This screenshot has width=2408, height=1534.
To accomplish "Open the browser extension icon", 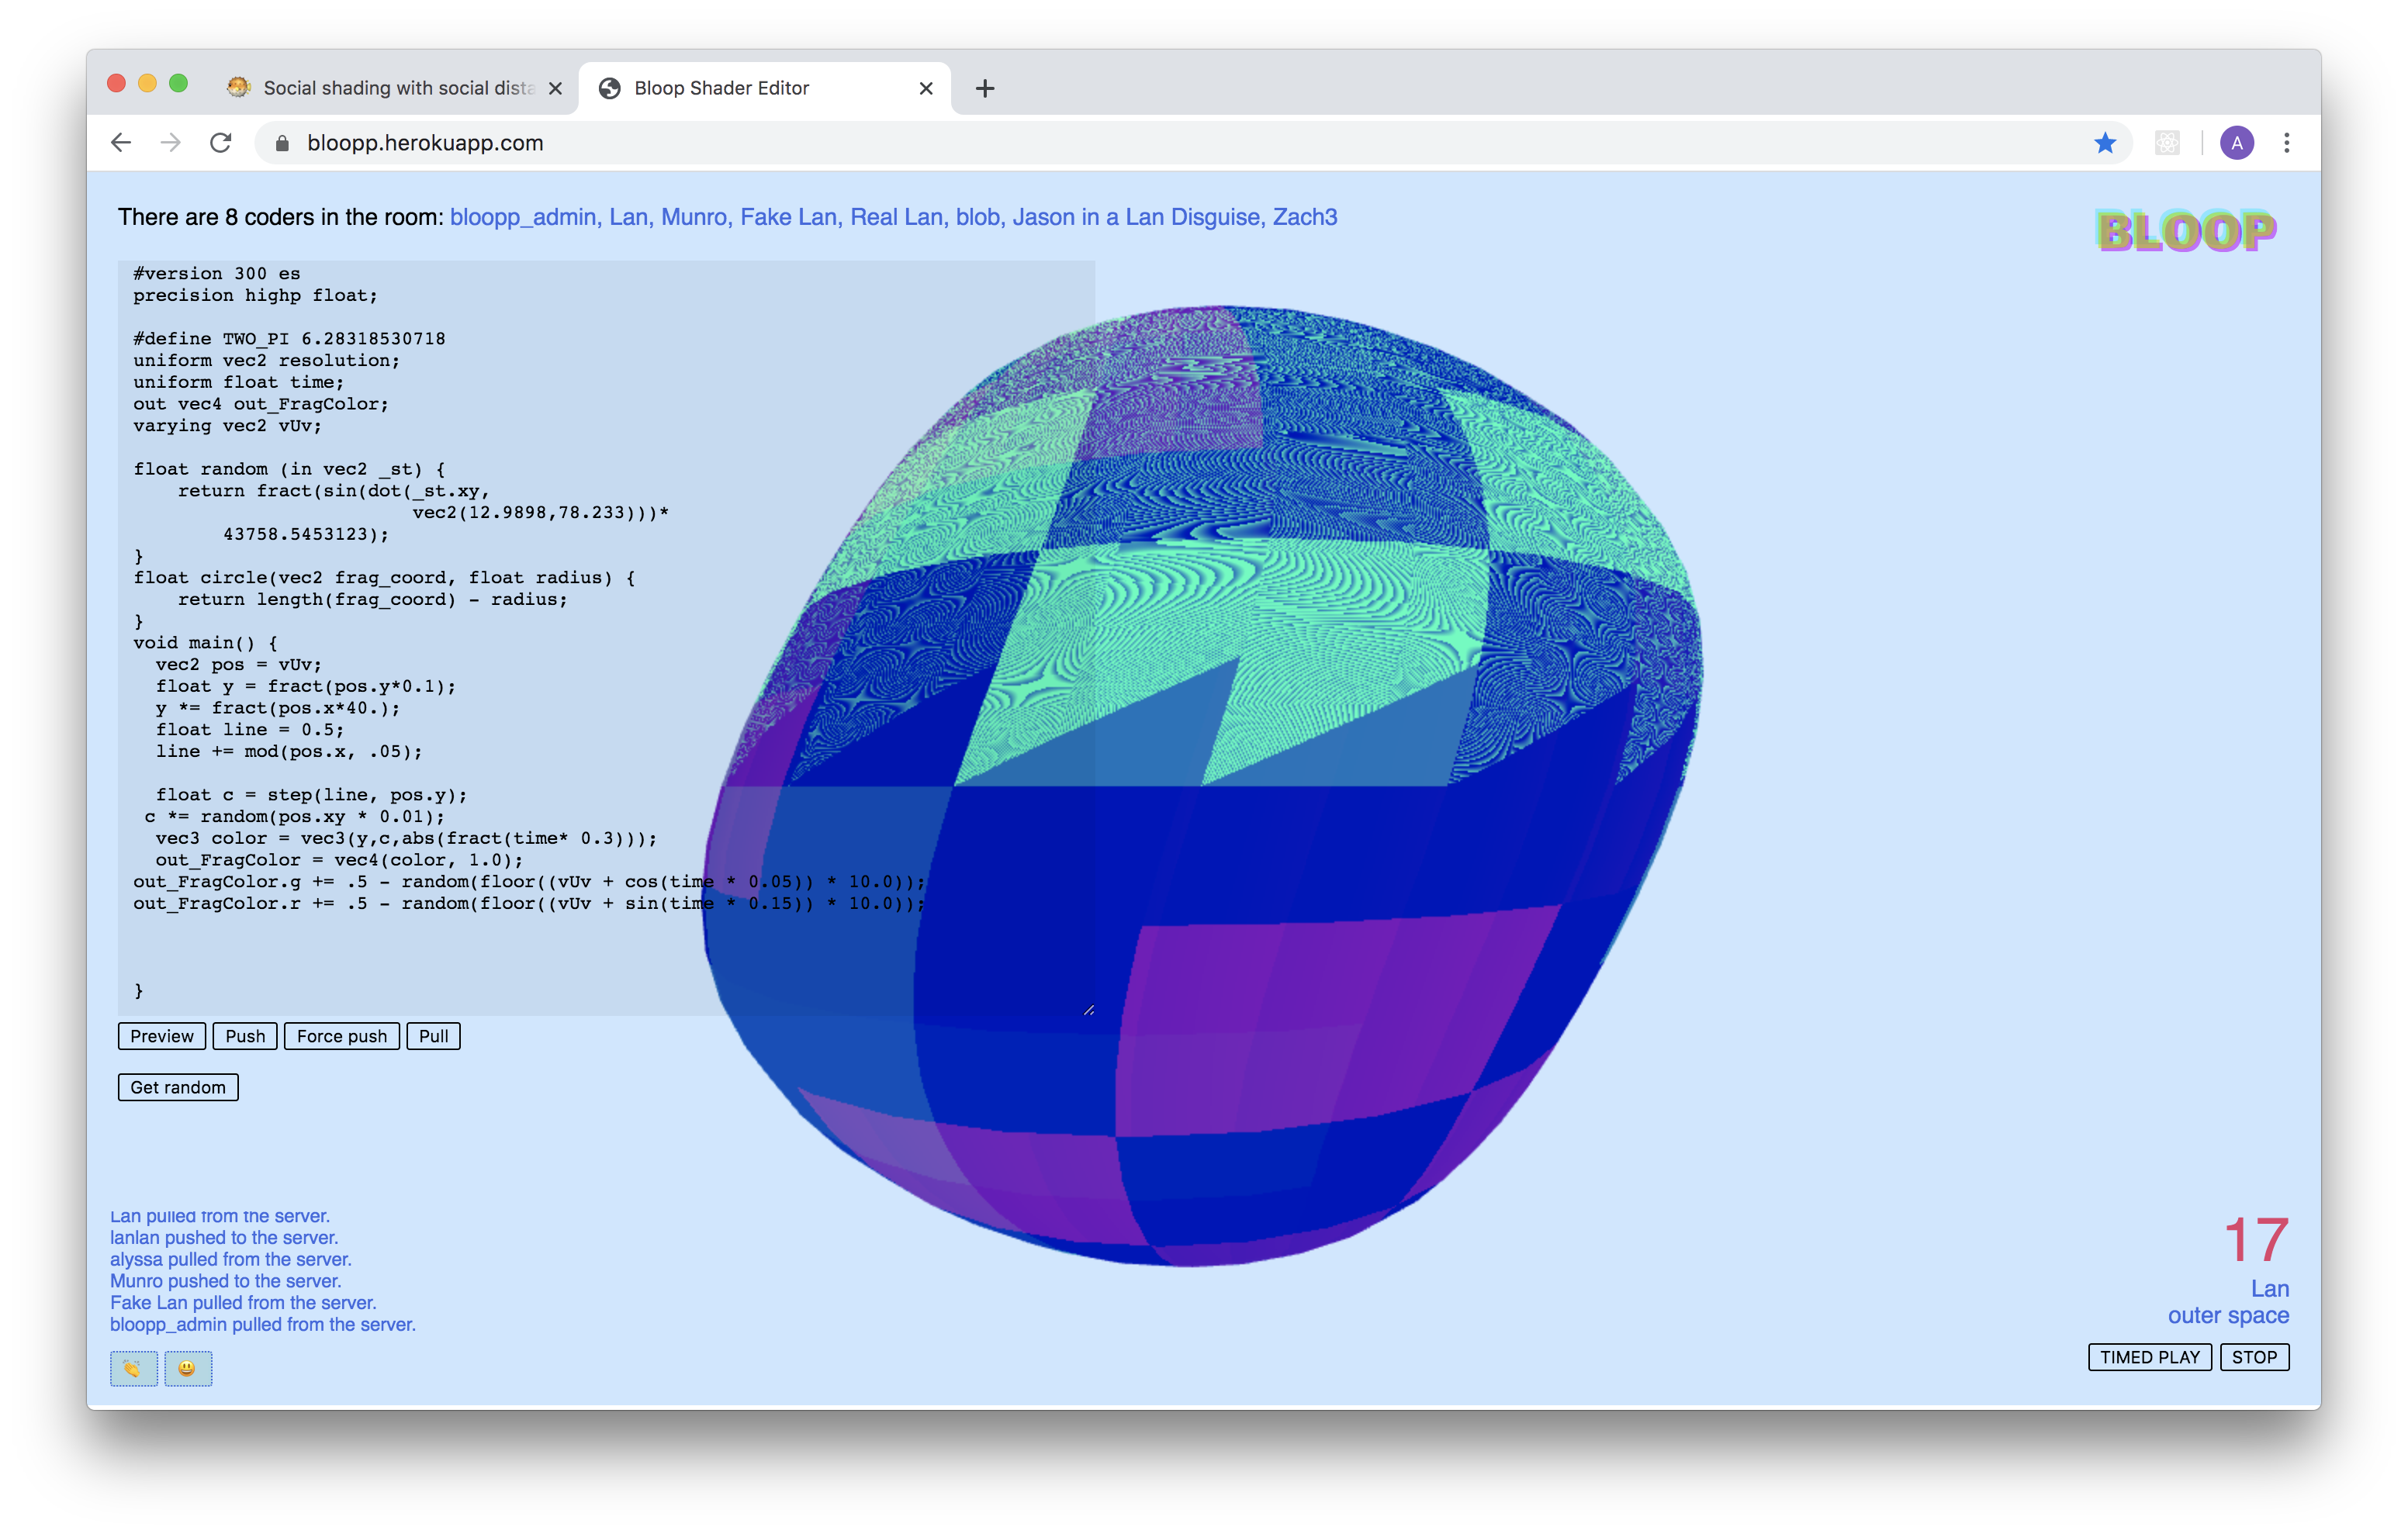I will point(2167,143).
